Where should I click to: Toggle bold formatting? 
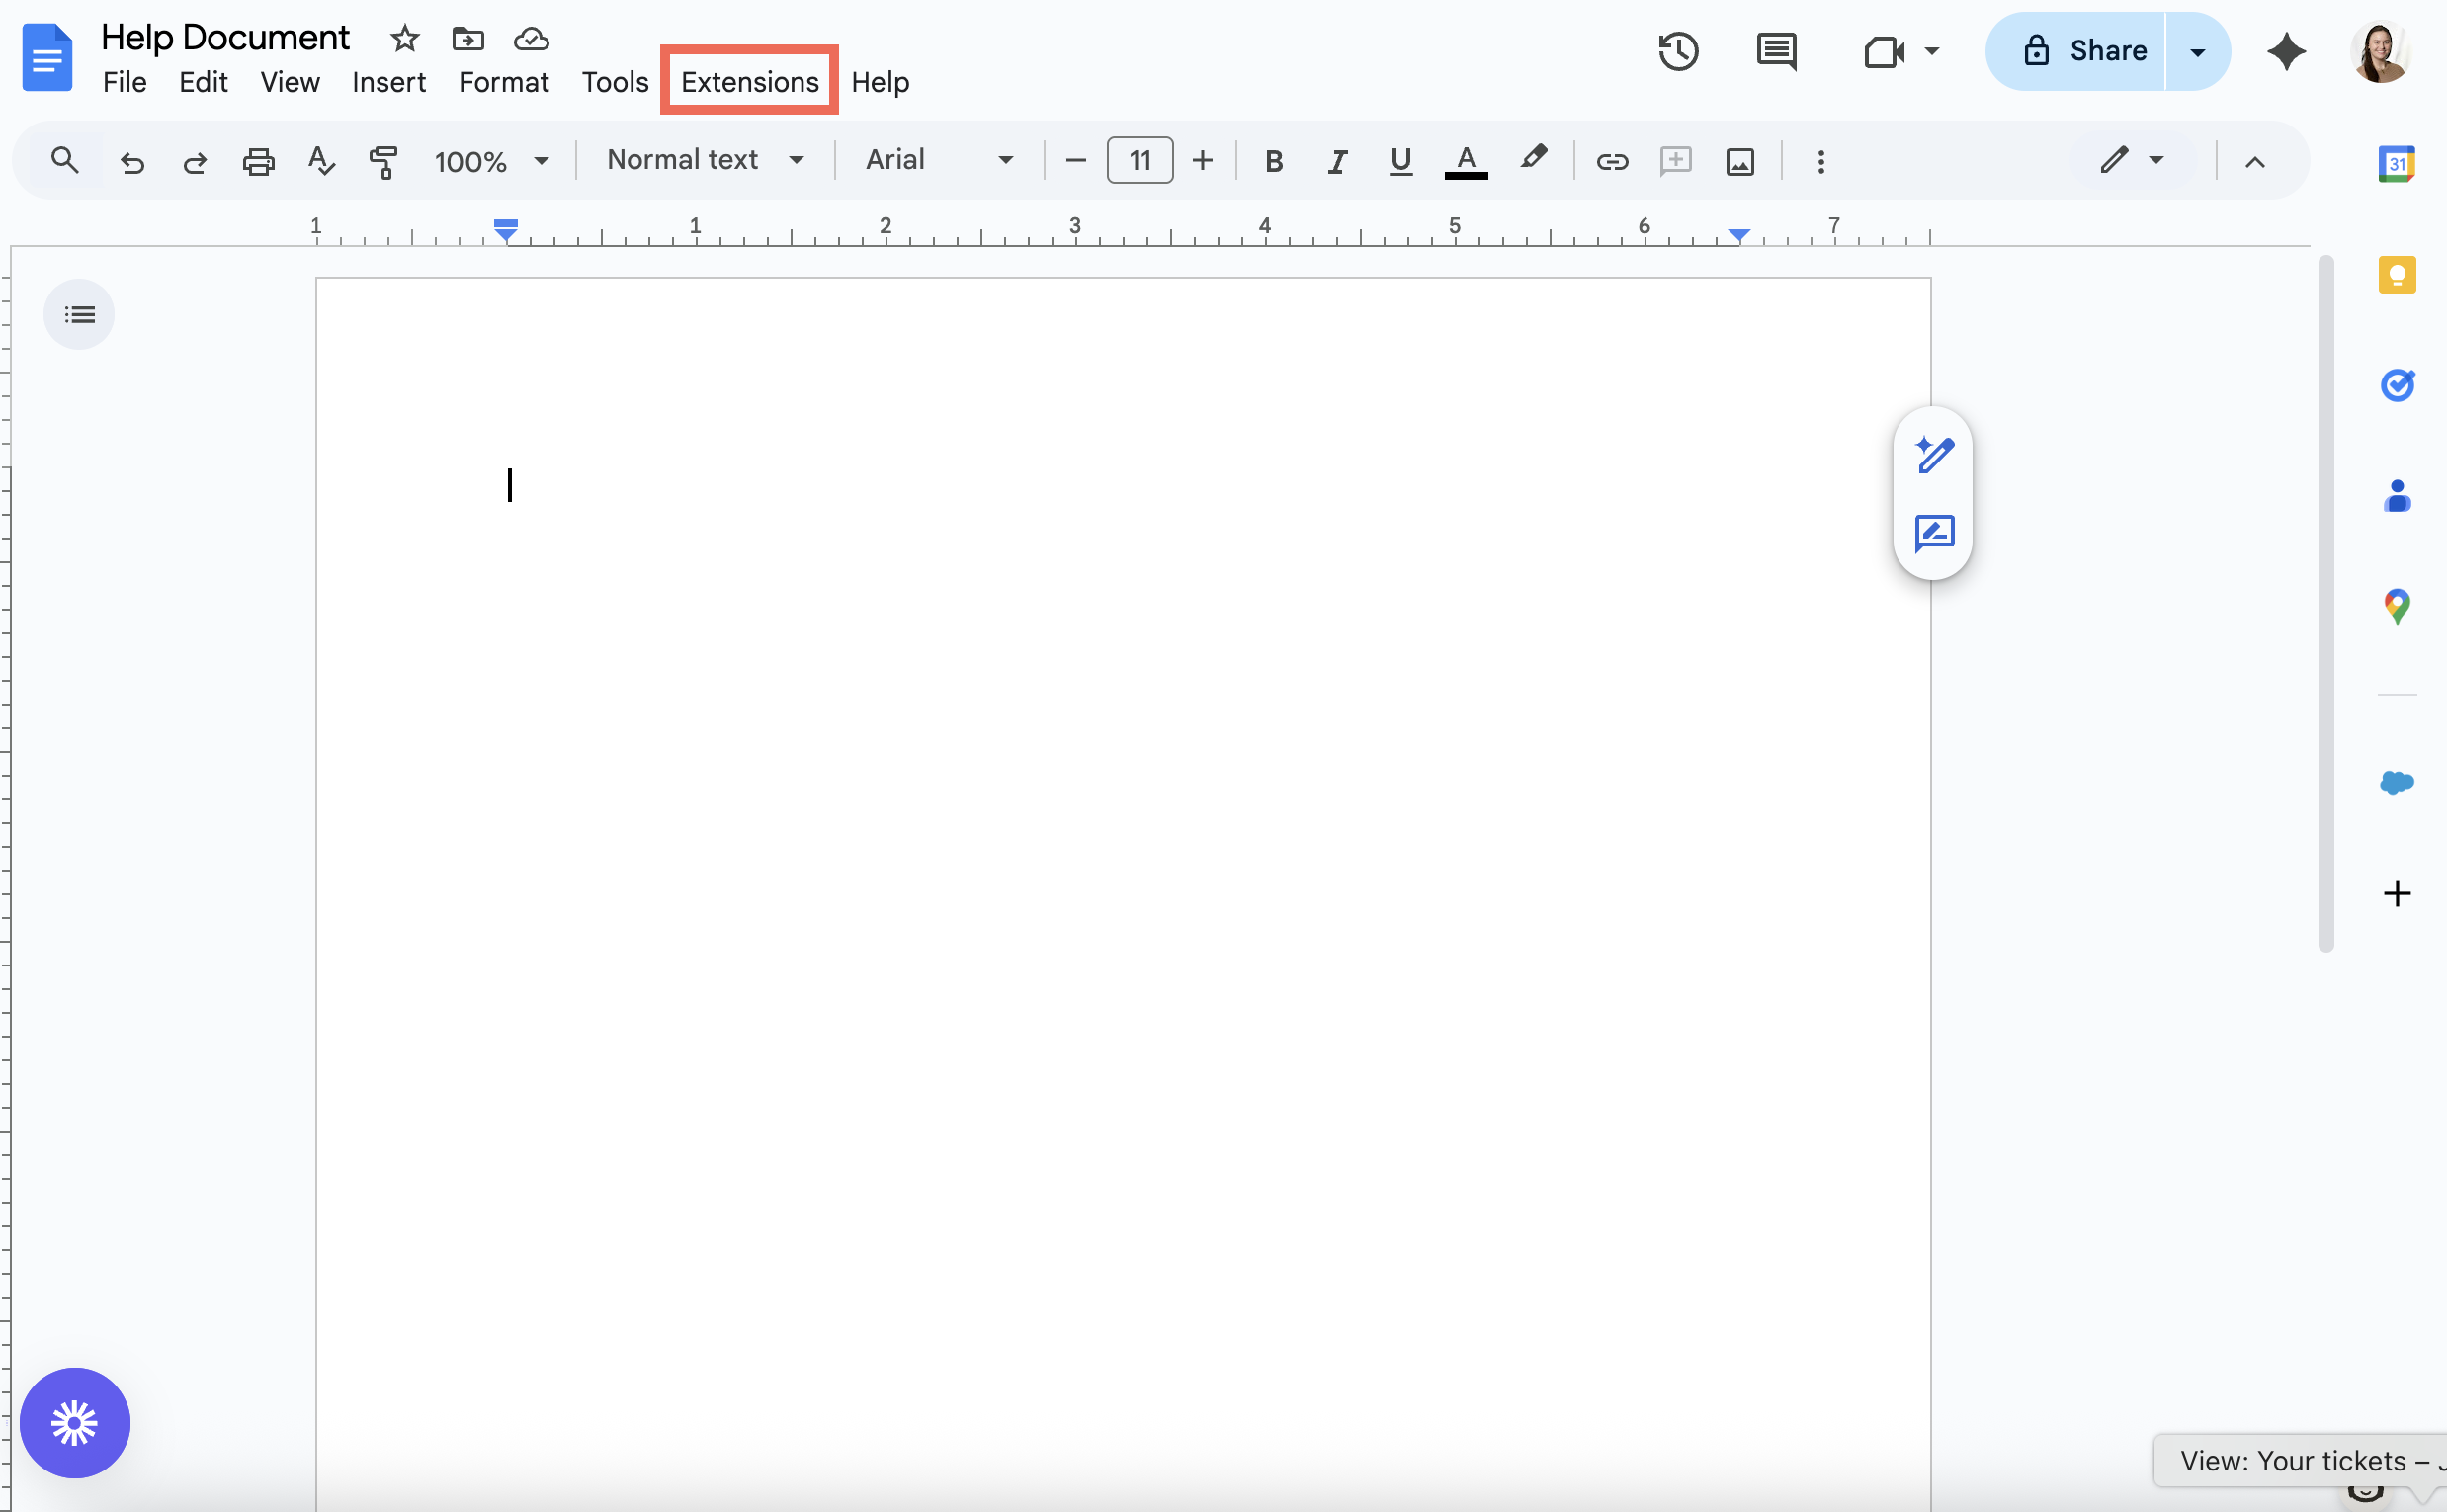tap(1274, 160)
